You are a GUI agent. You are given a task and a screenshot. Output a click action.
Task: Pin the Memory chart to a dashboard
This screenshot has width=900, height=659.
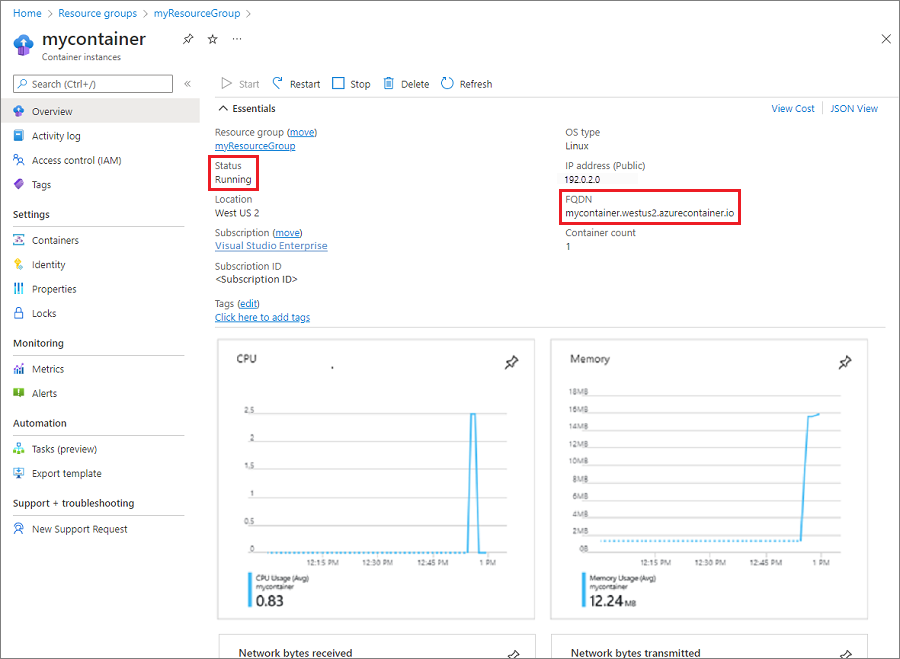tap(846, 363)
